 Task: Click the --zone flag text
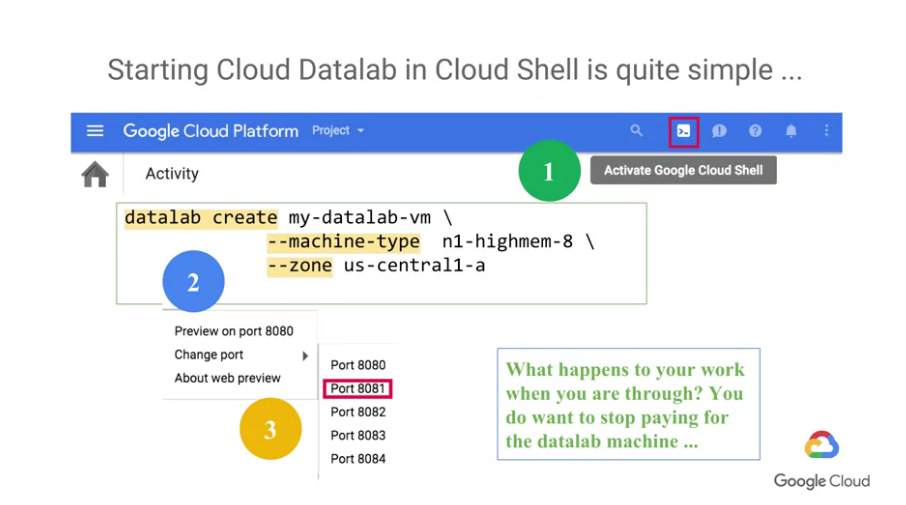[299, 266]
